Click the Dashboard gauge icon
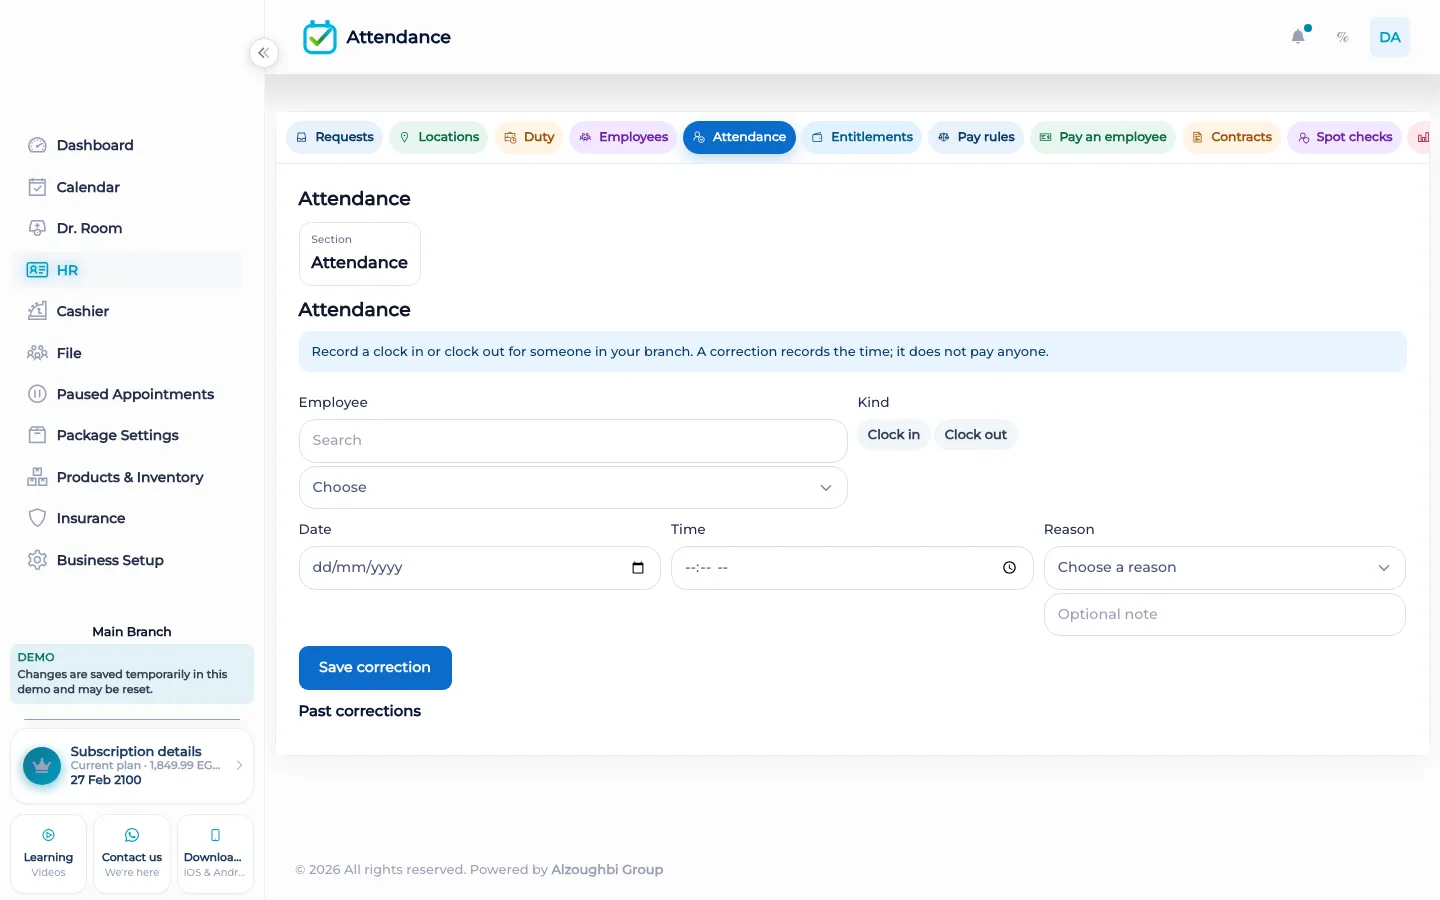The height and width of the screenshot is (900, 1440). (x=37, y=145)
